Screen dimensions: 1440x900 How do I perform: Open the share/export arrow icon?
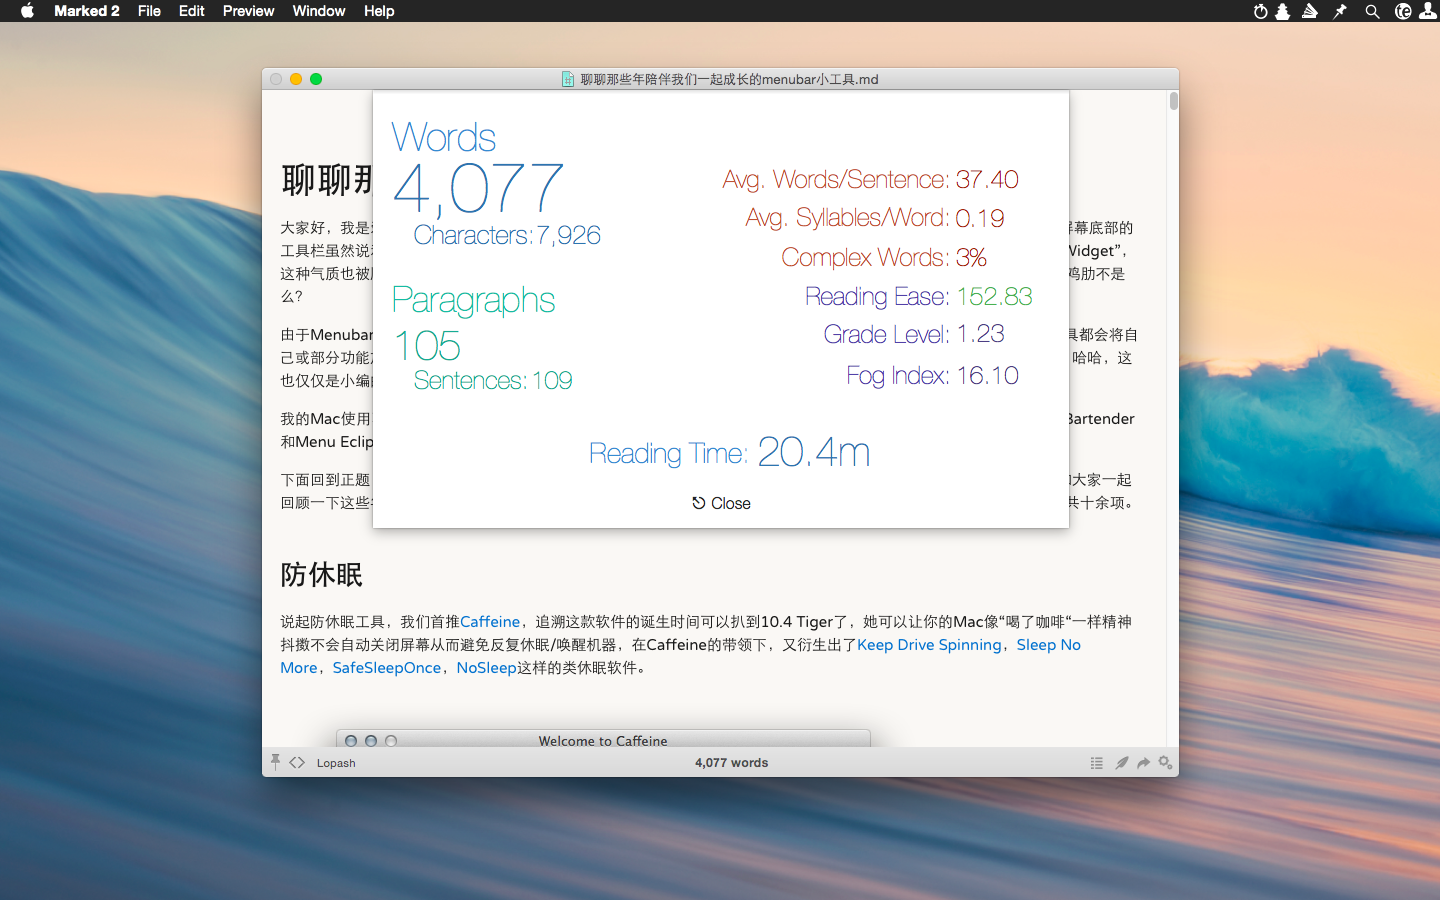point(1143,762)
